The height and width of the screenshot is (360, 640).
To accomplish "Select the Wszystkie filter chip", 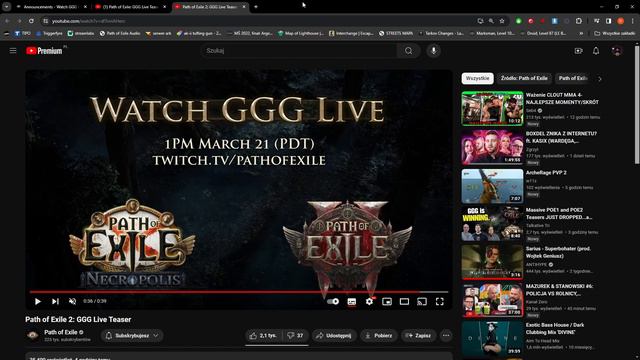I will 478,78.
